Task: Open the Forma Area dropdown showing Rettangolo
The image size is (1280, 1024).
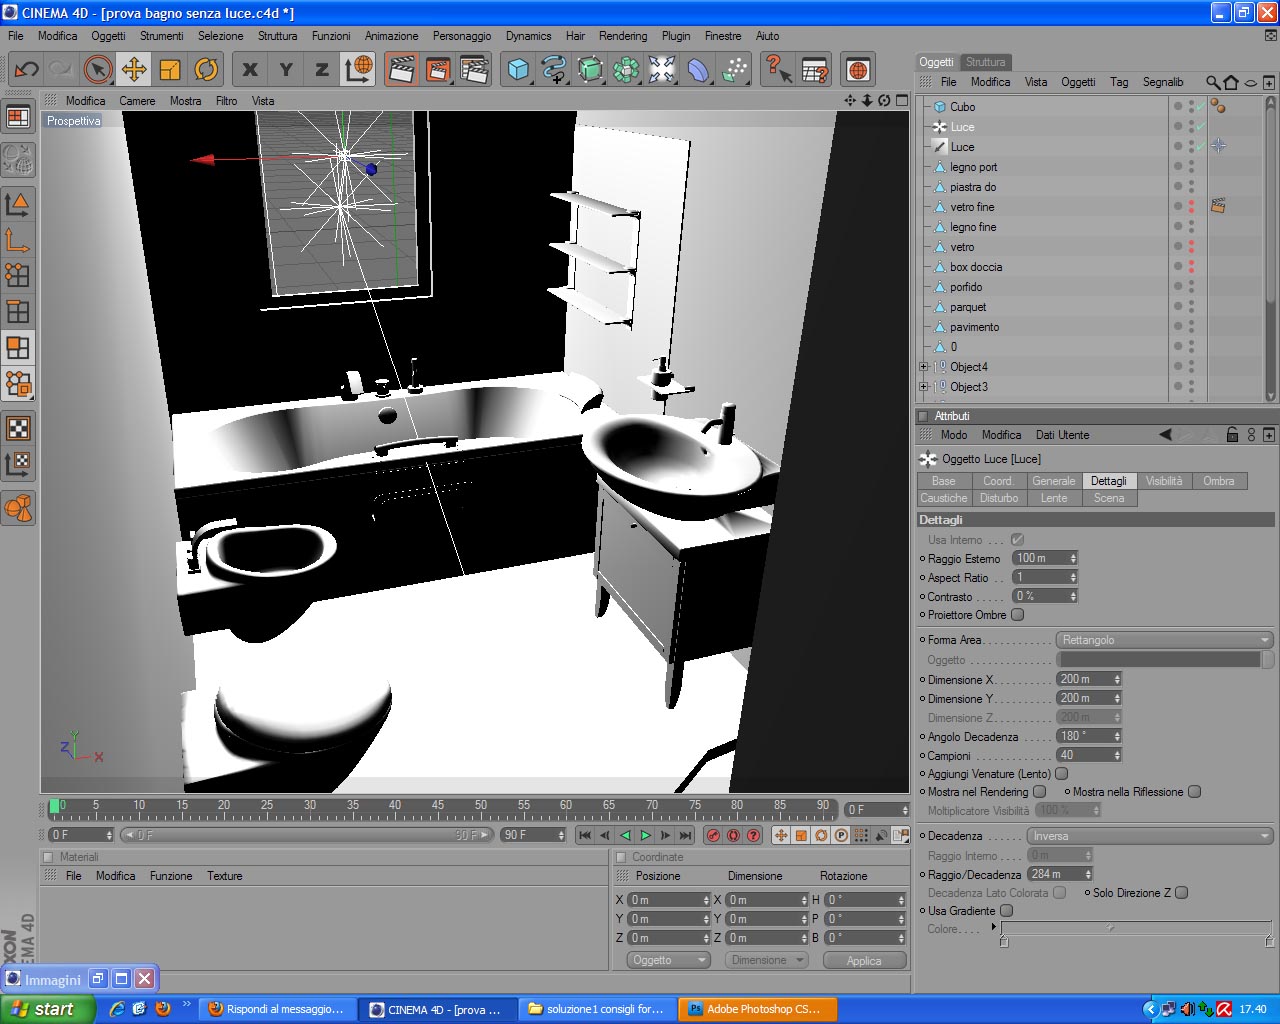Action: click(1165, 640)
